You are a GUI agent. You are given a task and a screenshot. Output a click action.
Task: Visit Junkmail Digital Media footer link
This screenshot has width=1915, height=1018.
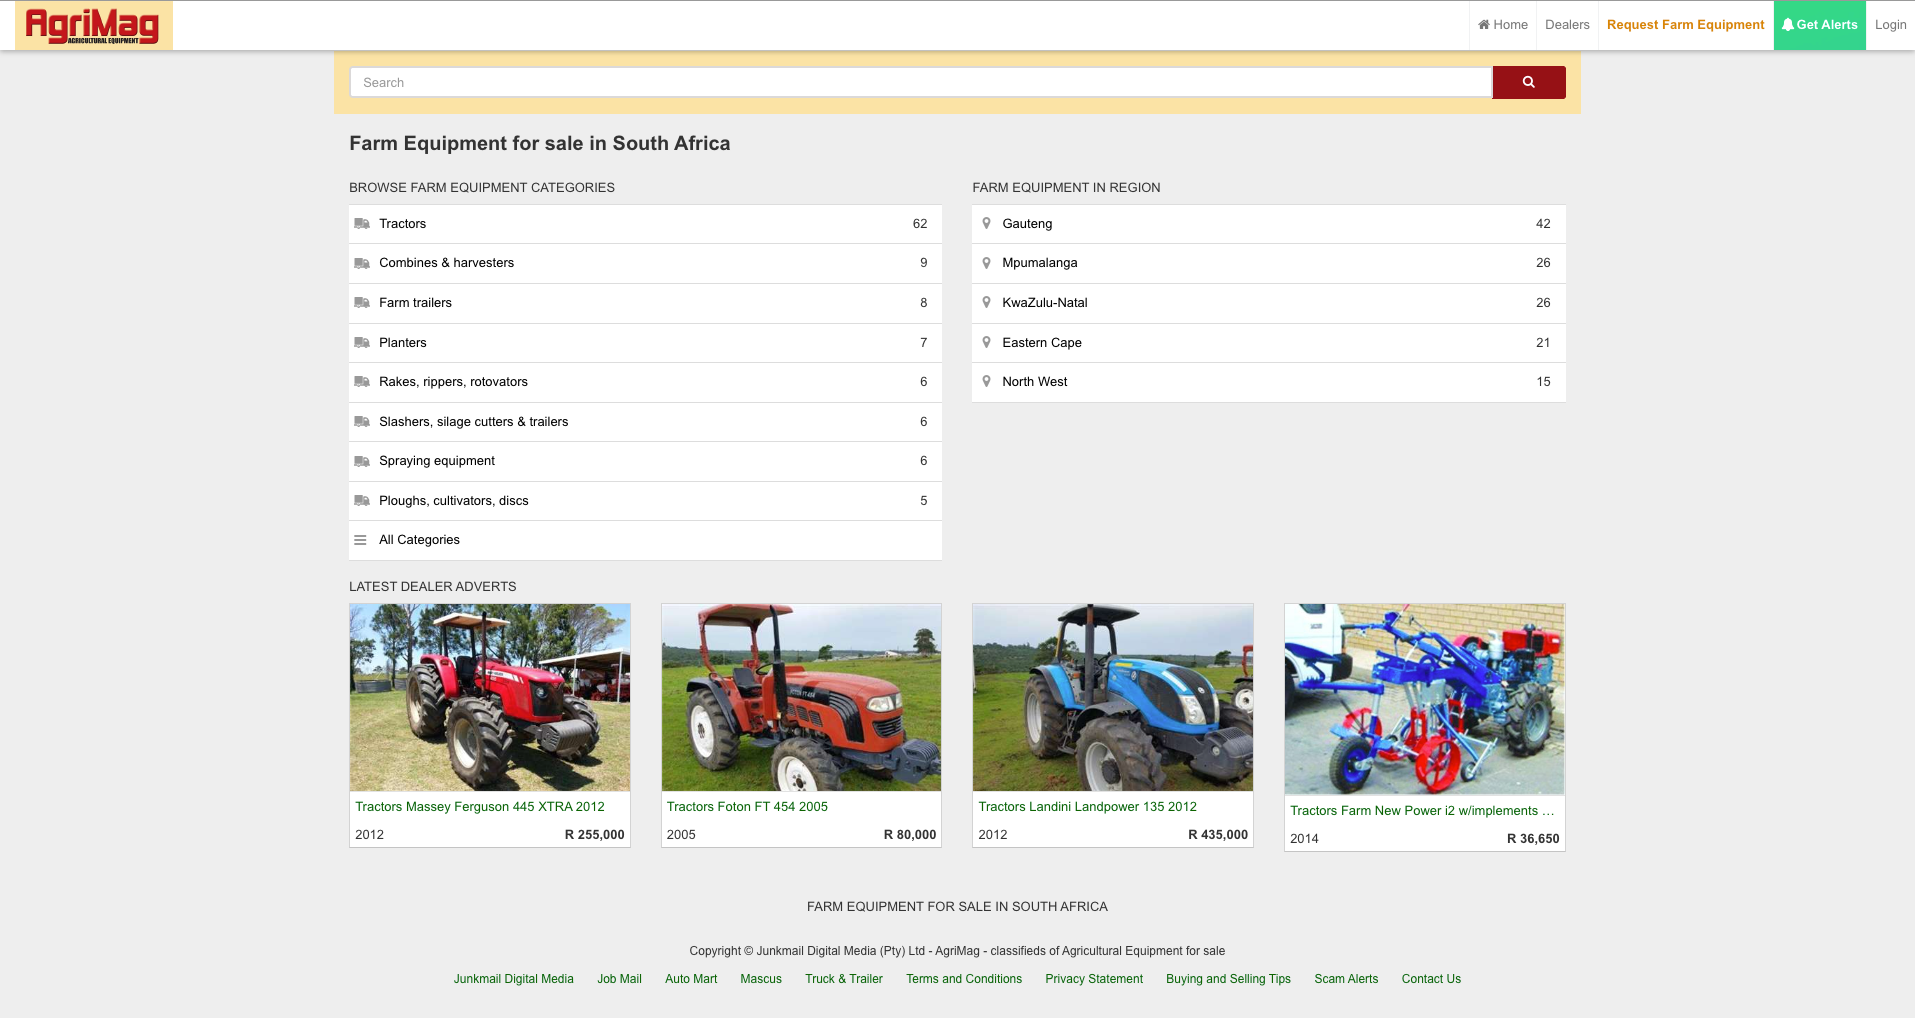coord(514,979)
